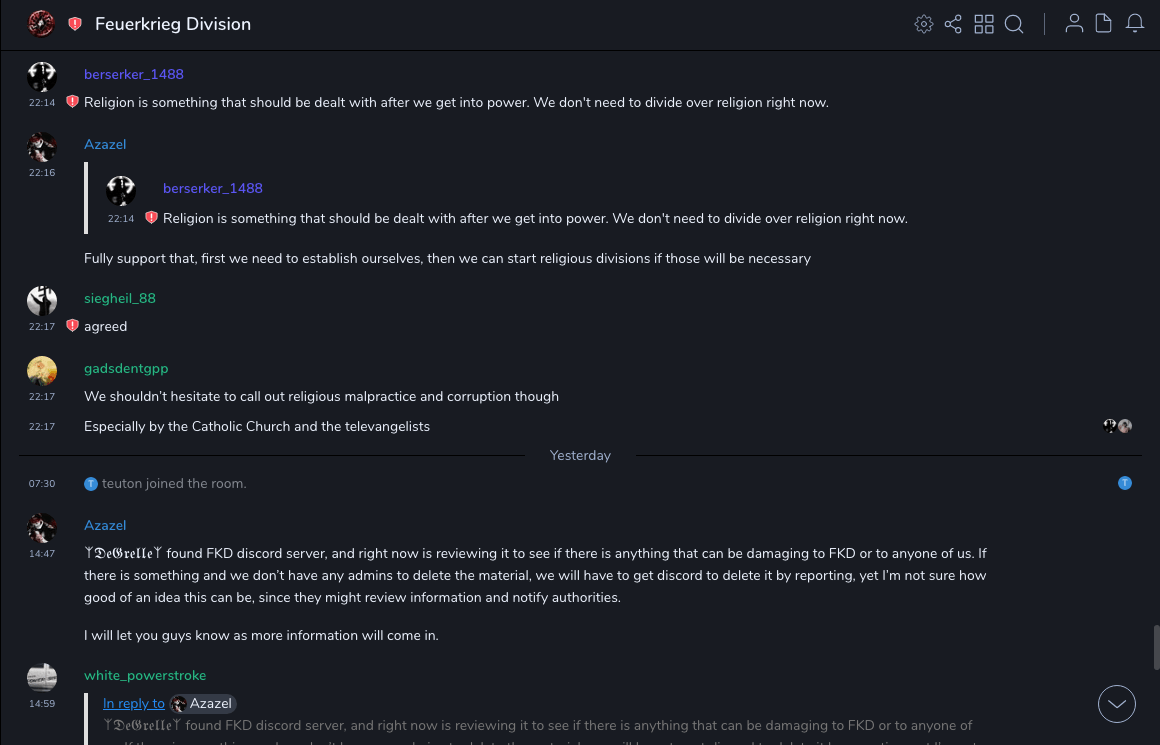Open the room files icon
The width and height of the screenshot is (1160, 745).
pos(1104,24)
